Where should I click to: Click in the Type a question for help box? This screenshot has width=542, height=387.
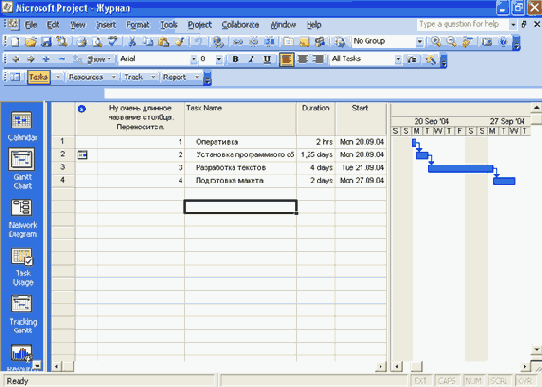click(462, 24)
